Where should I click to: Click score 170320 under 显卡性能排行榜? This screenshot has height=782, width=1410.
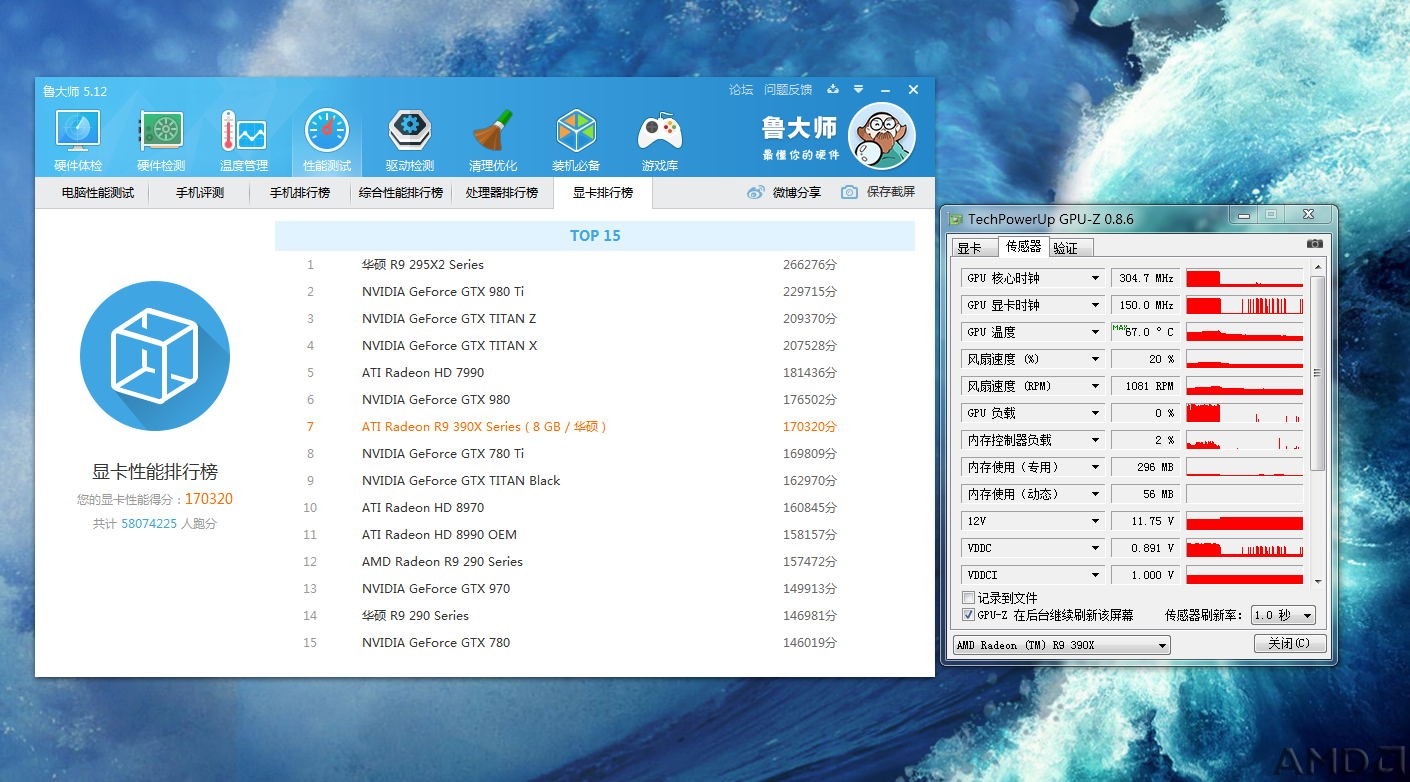(209, 499)
